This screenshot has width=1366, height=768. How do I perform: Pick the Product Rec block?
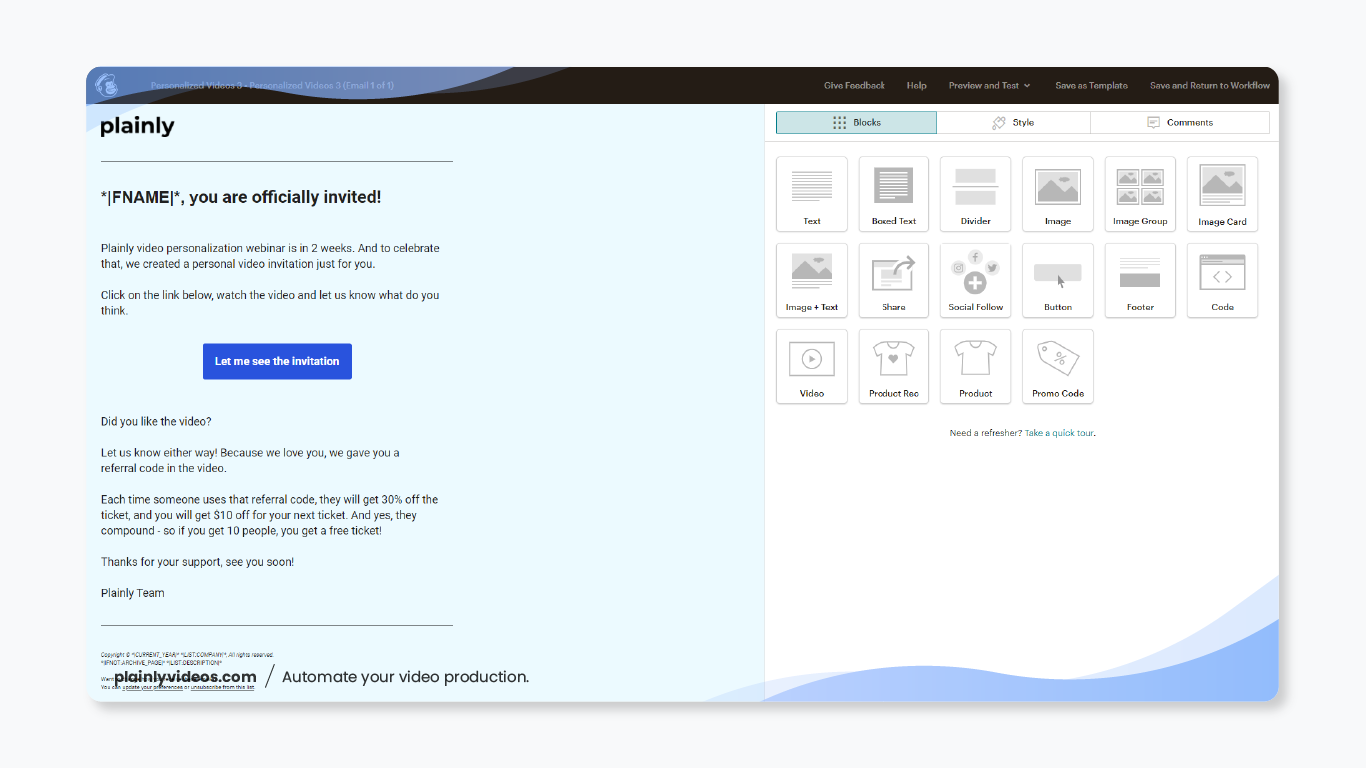point(894,367)
